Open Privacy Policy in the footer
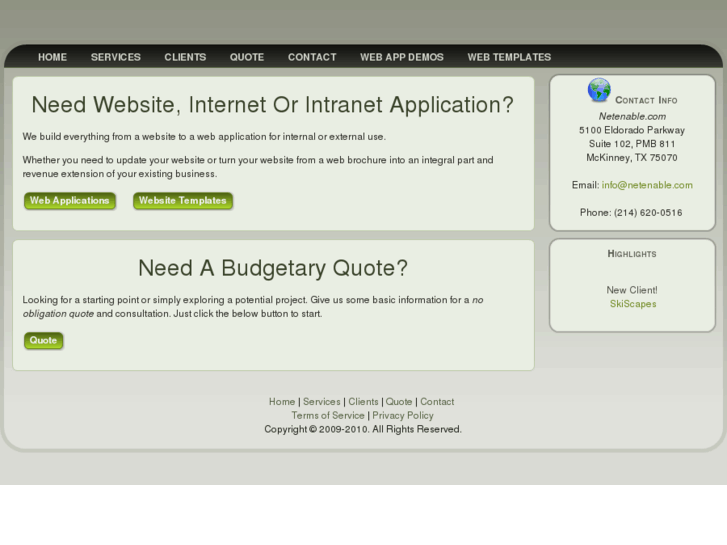727x545 pixels. (x=403, y=416)
